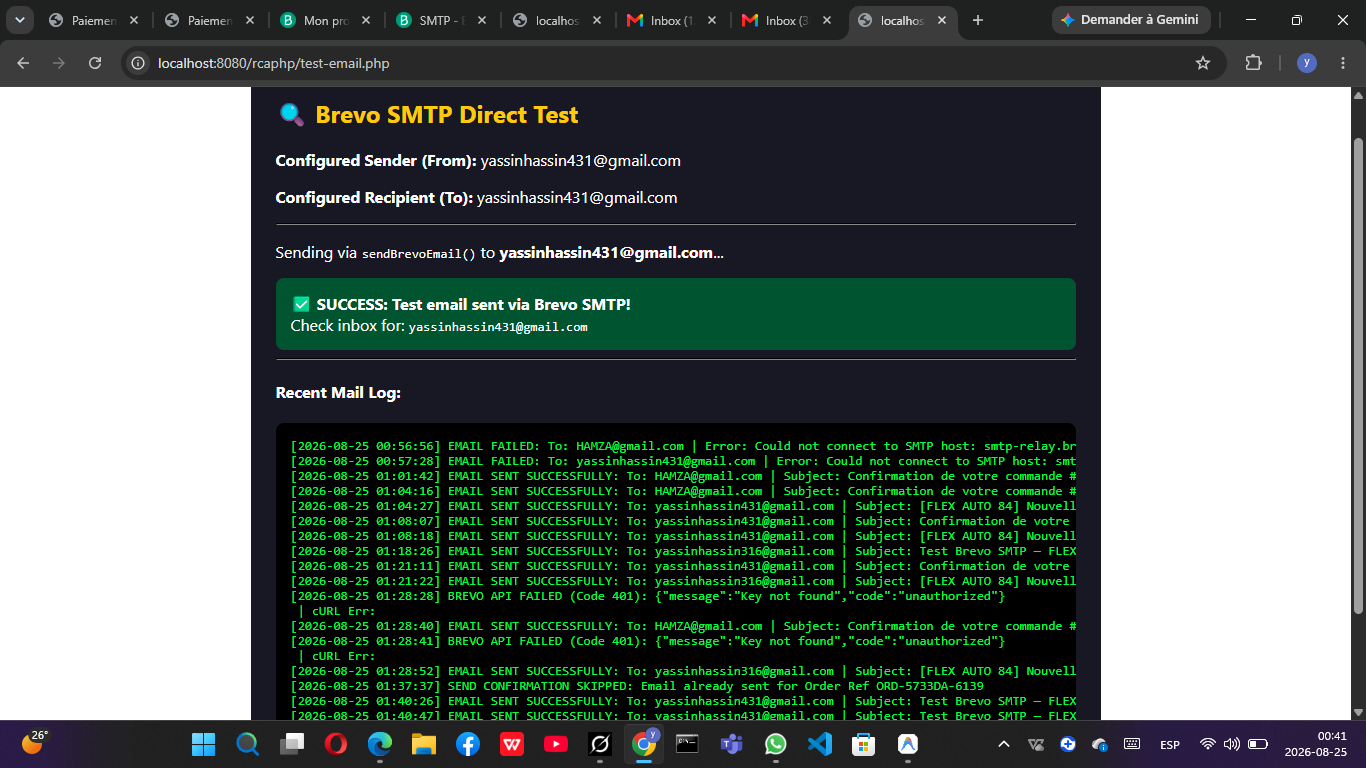Reload the test-email page
This screenshot has width=1366, height=768.
pos(95,63)
